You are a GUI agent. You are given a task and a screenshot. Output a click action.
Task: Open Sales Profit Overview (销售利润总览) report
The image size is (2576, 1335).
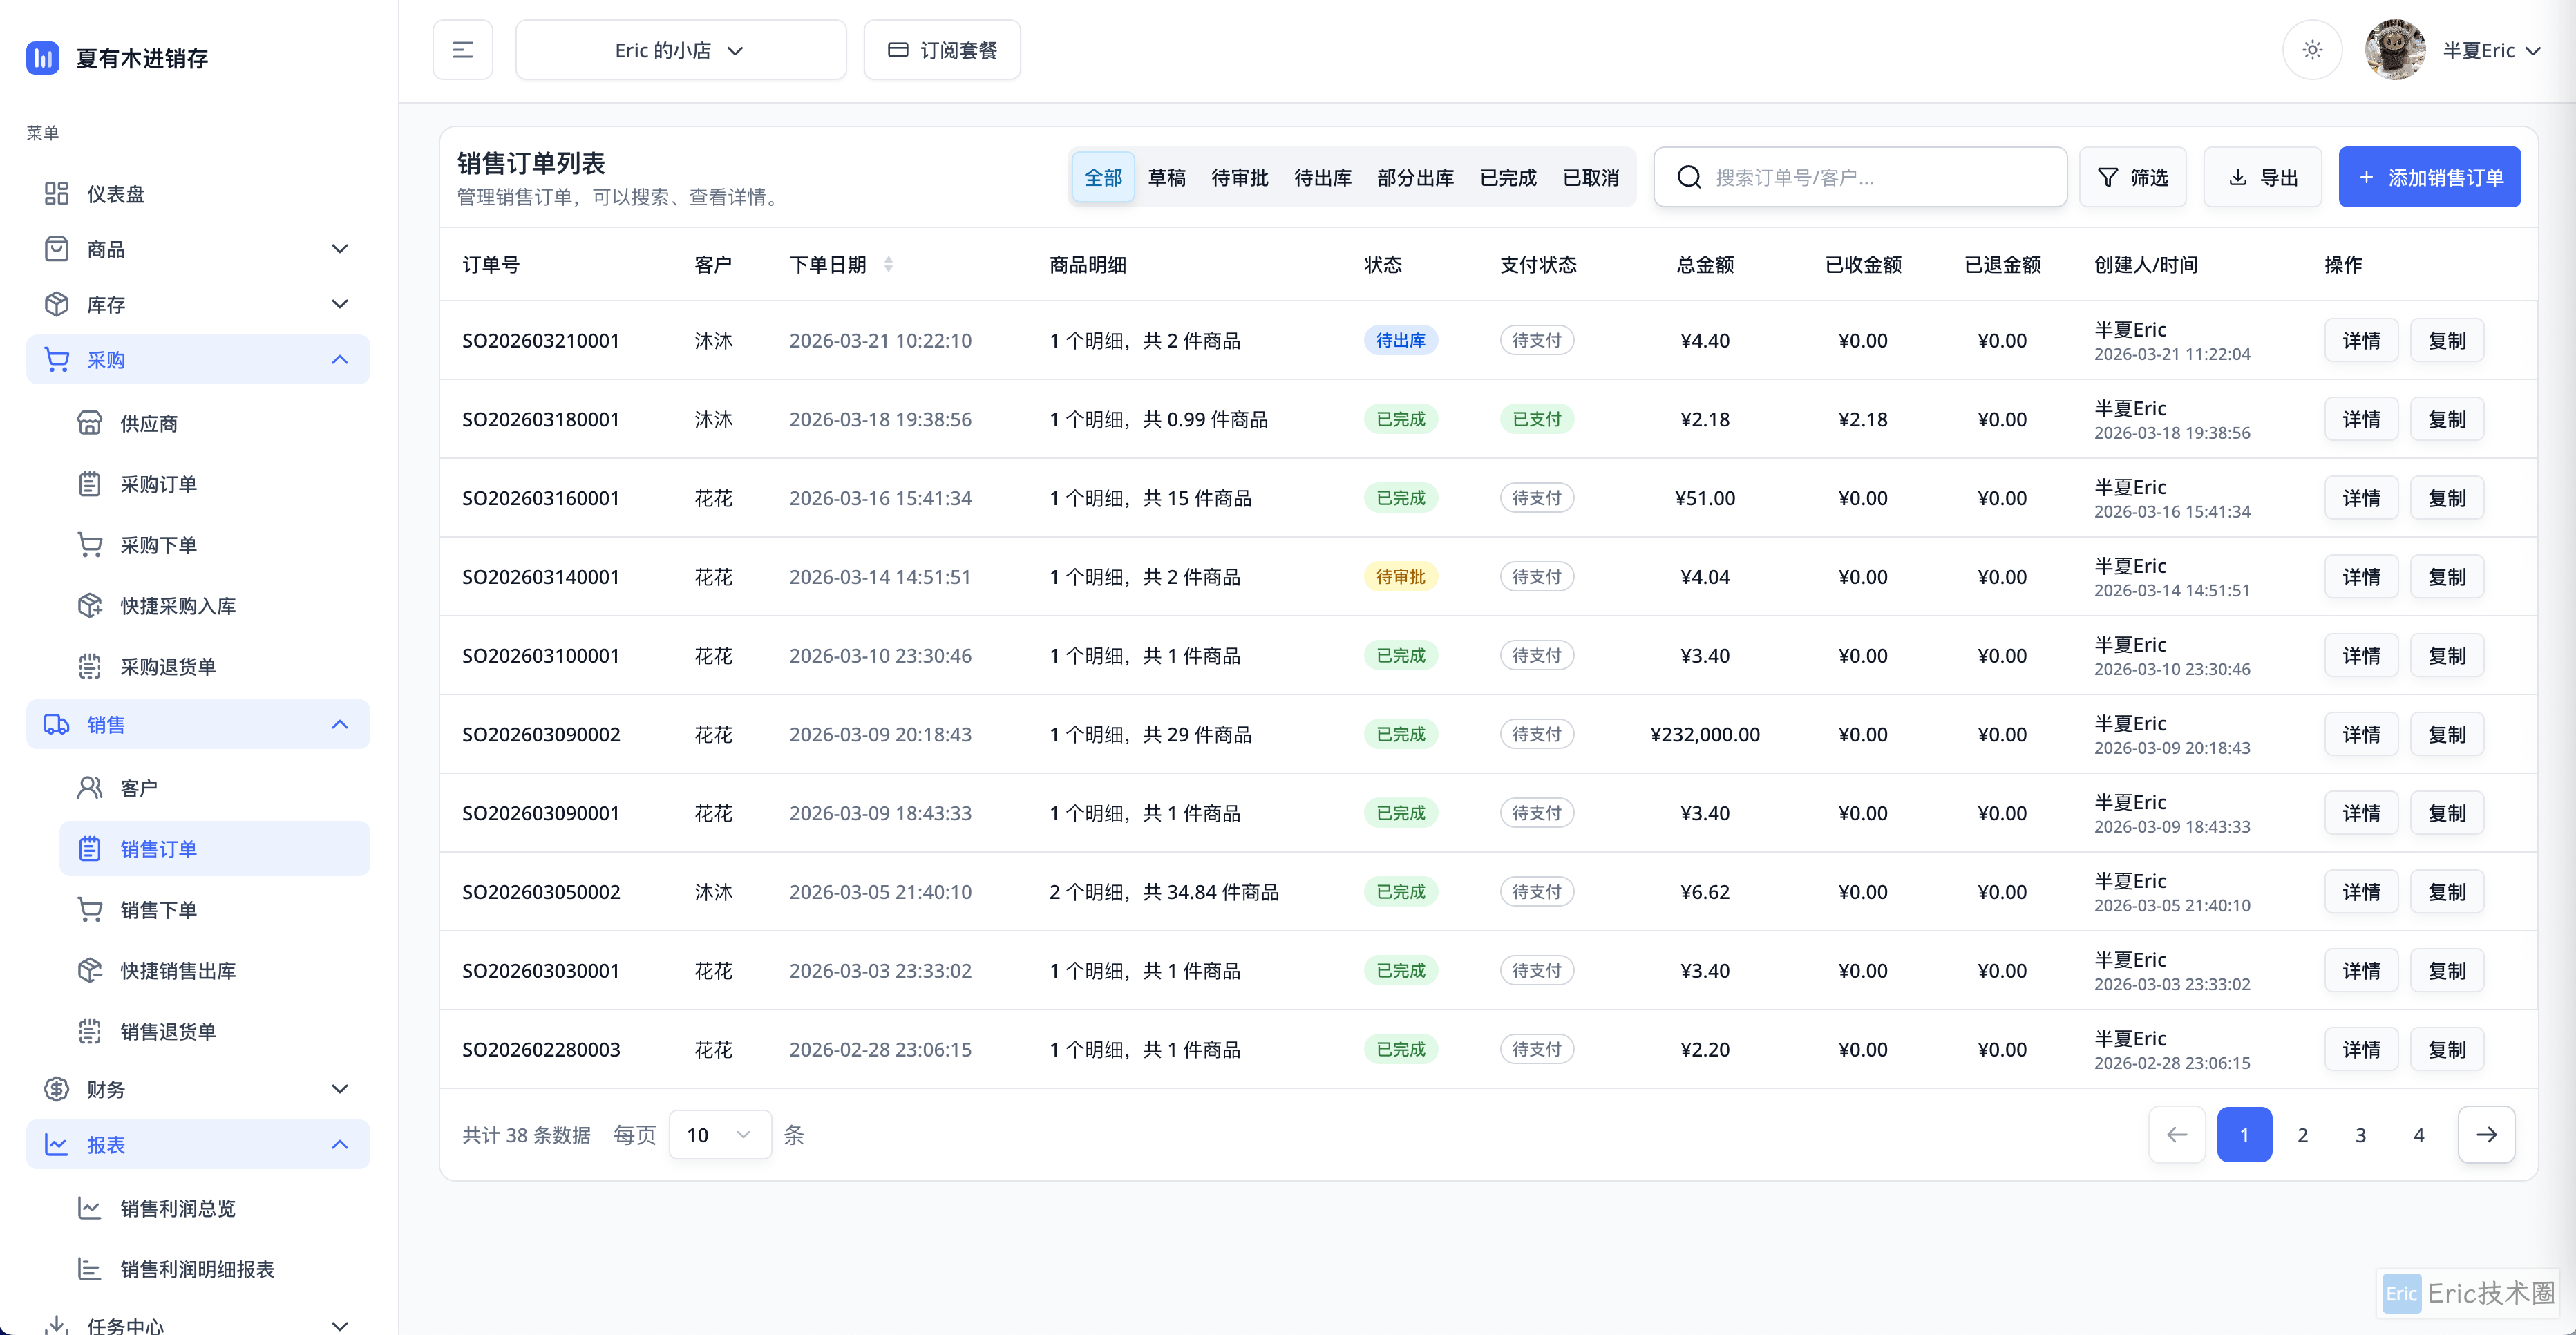pyautogui.click(x=178, y=1209)
